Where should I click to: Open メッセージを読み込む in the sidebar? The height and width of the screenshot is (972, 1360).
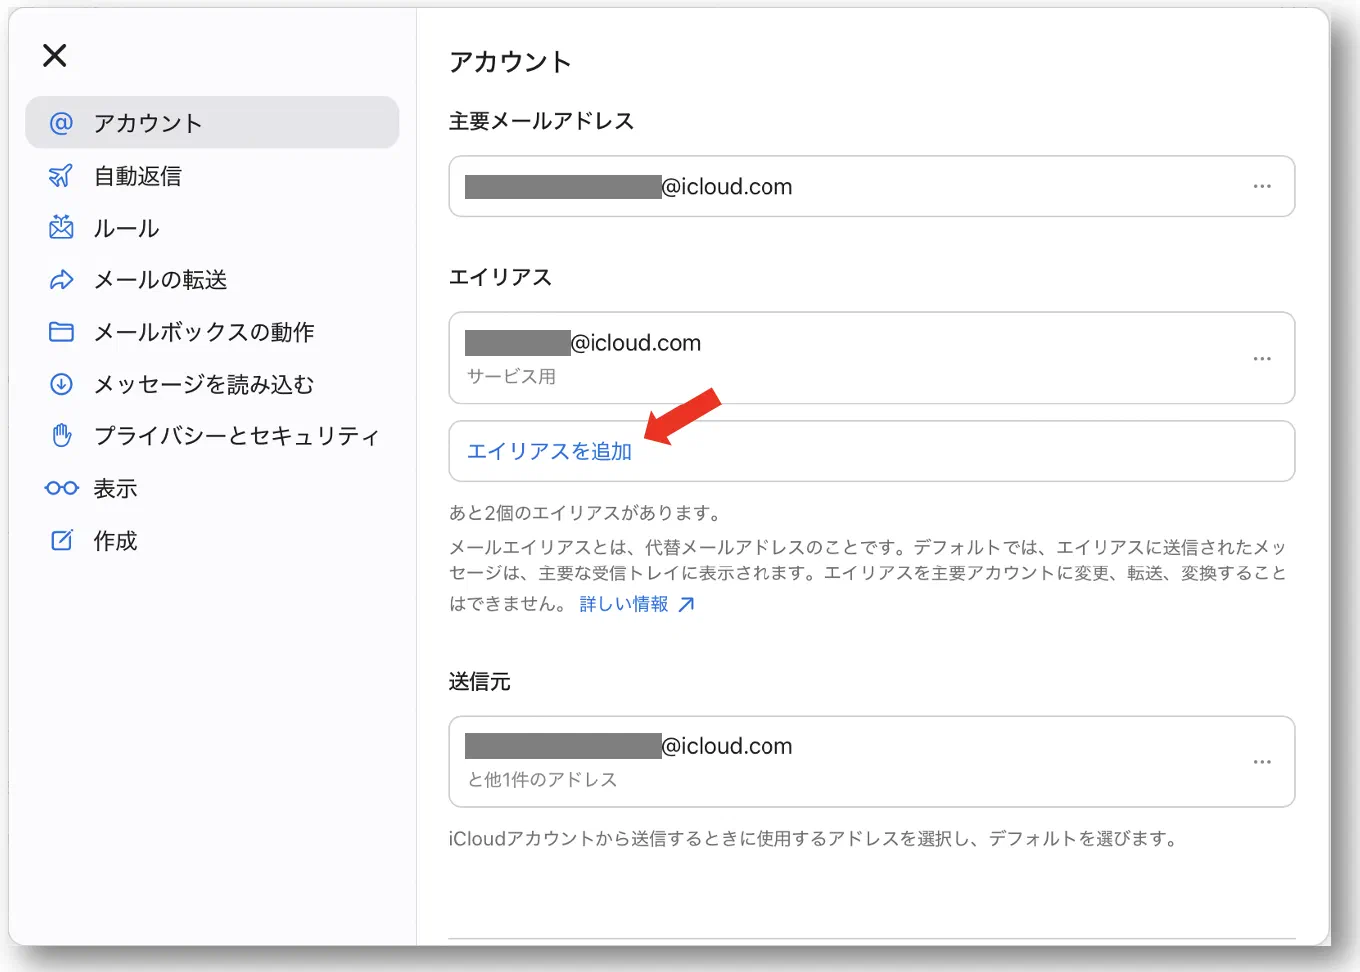(x=212, y=384)
